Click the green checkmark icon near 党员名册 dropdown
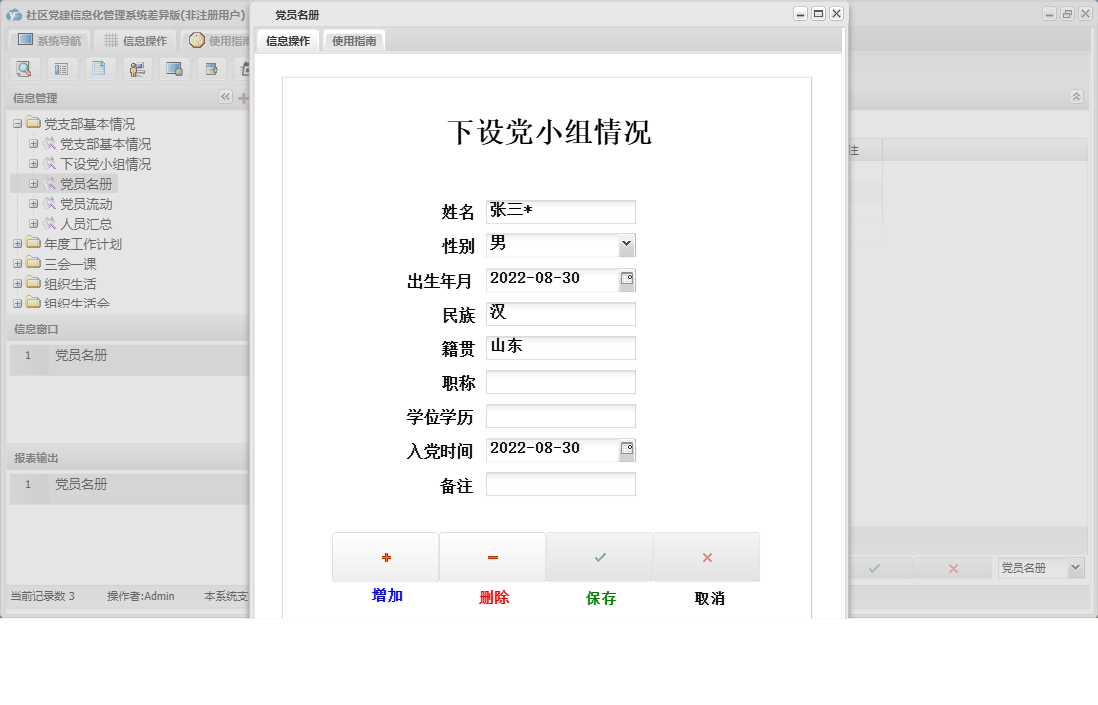The height and width of the screenshot is (705, 1098). point(874,567)
